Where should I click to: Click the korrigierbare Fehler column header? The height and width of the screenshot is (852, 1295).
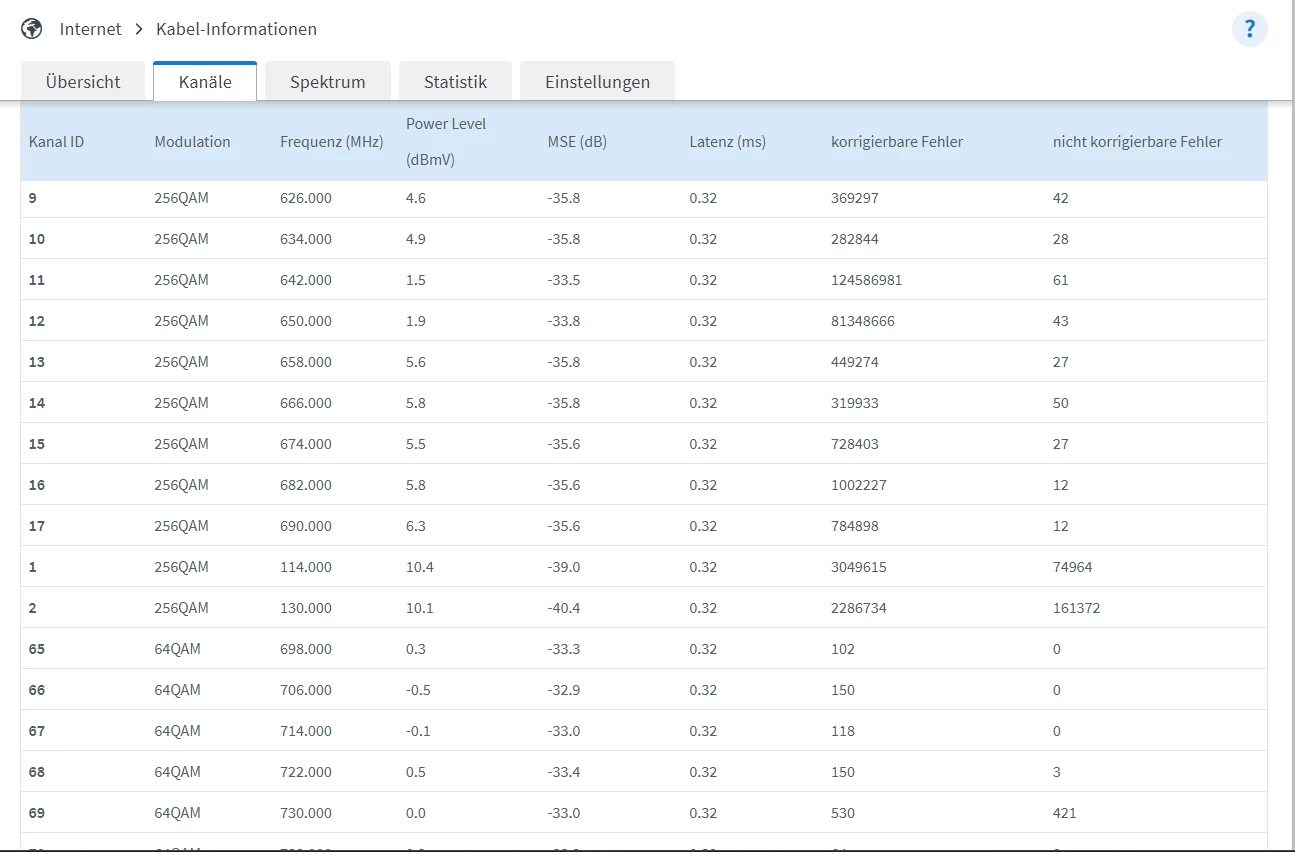[x=896, y=142]
